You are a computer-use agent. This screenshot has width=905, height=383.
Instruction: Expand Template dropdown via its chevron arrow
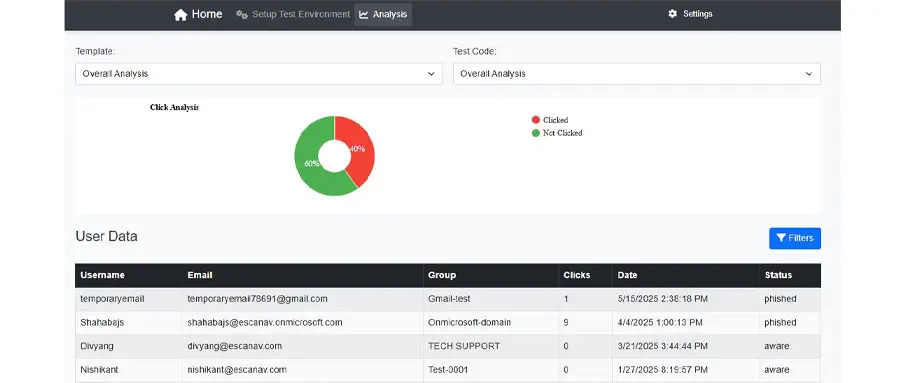[431, 74]
